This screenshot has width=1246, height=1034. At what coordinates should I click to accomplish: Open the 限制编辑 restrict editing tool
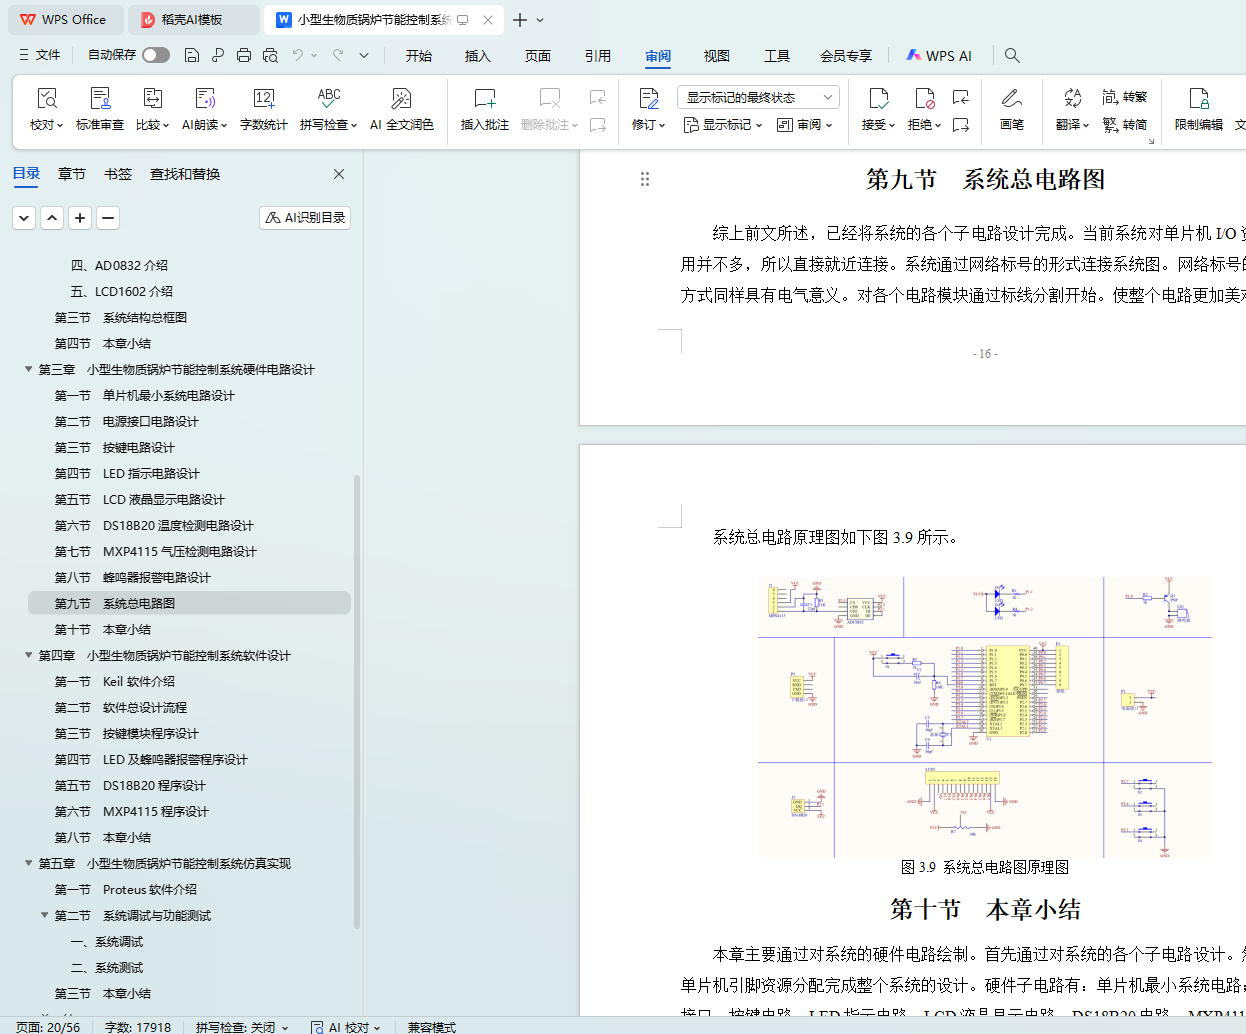(1198, 108)
